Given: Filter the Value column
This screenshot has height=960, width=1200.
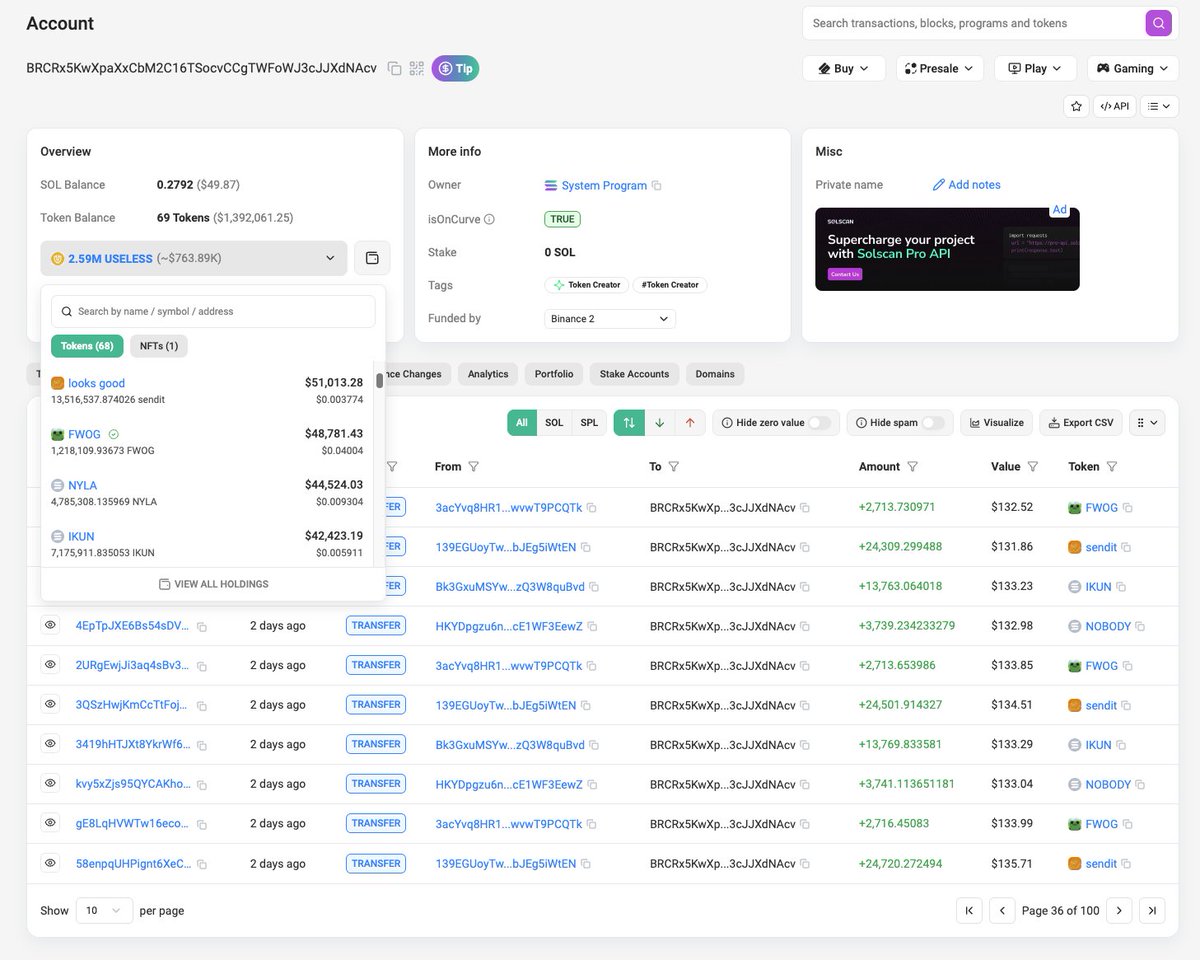Looking at the screenshot, I should tap(1033, 467).
